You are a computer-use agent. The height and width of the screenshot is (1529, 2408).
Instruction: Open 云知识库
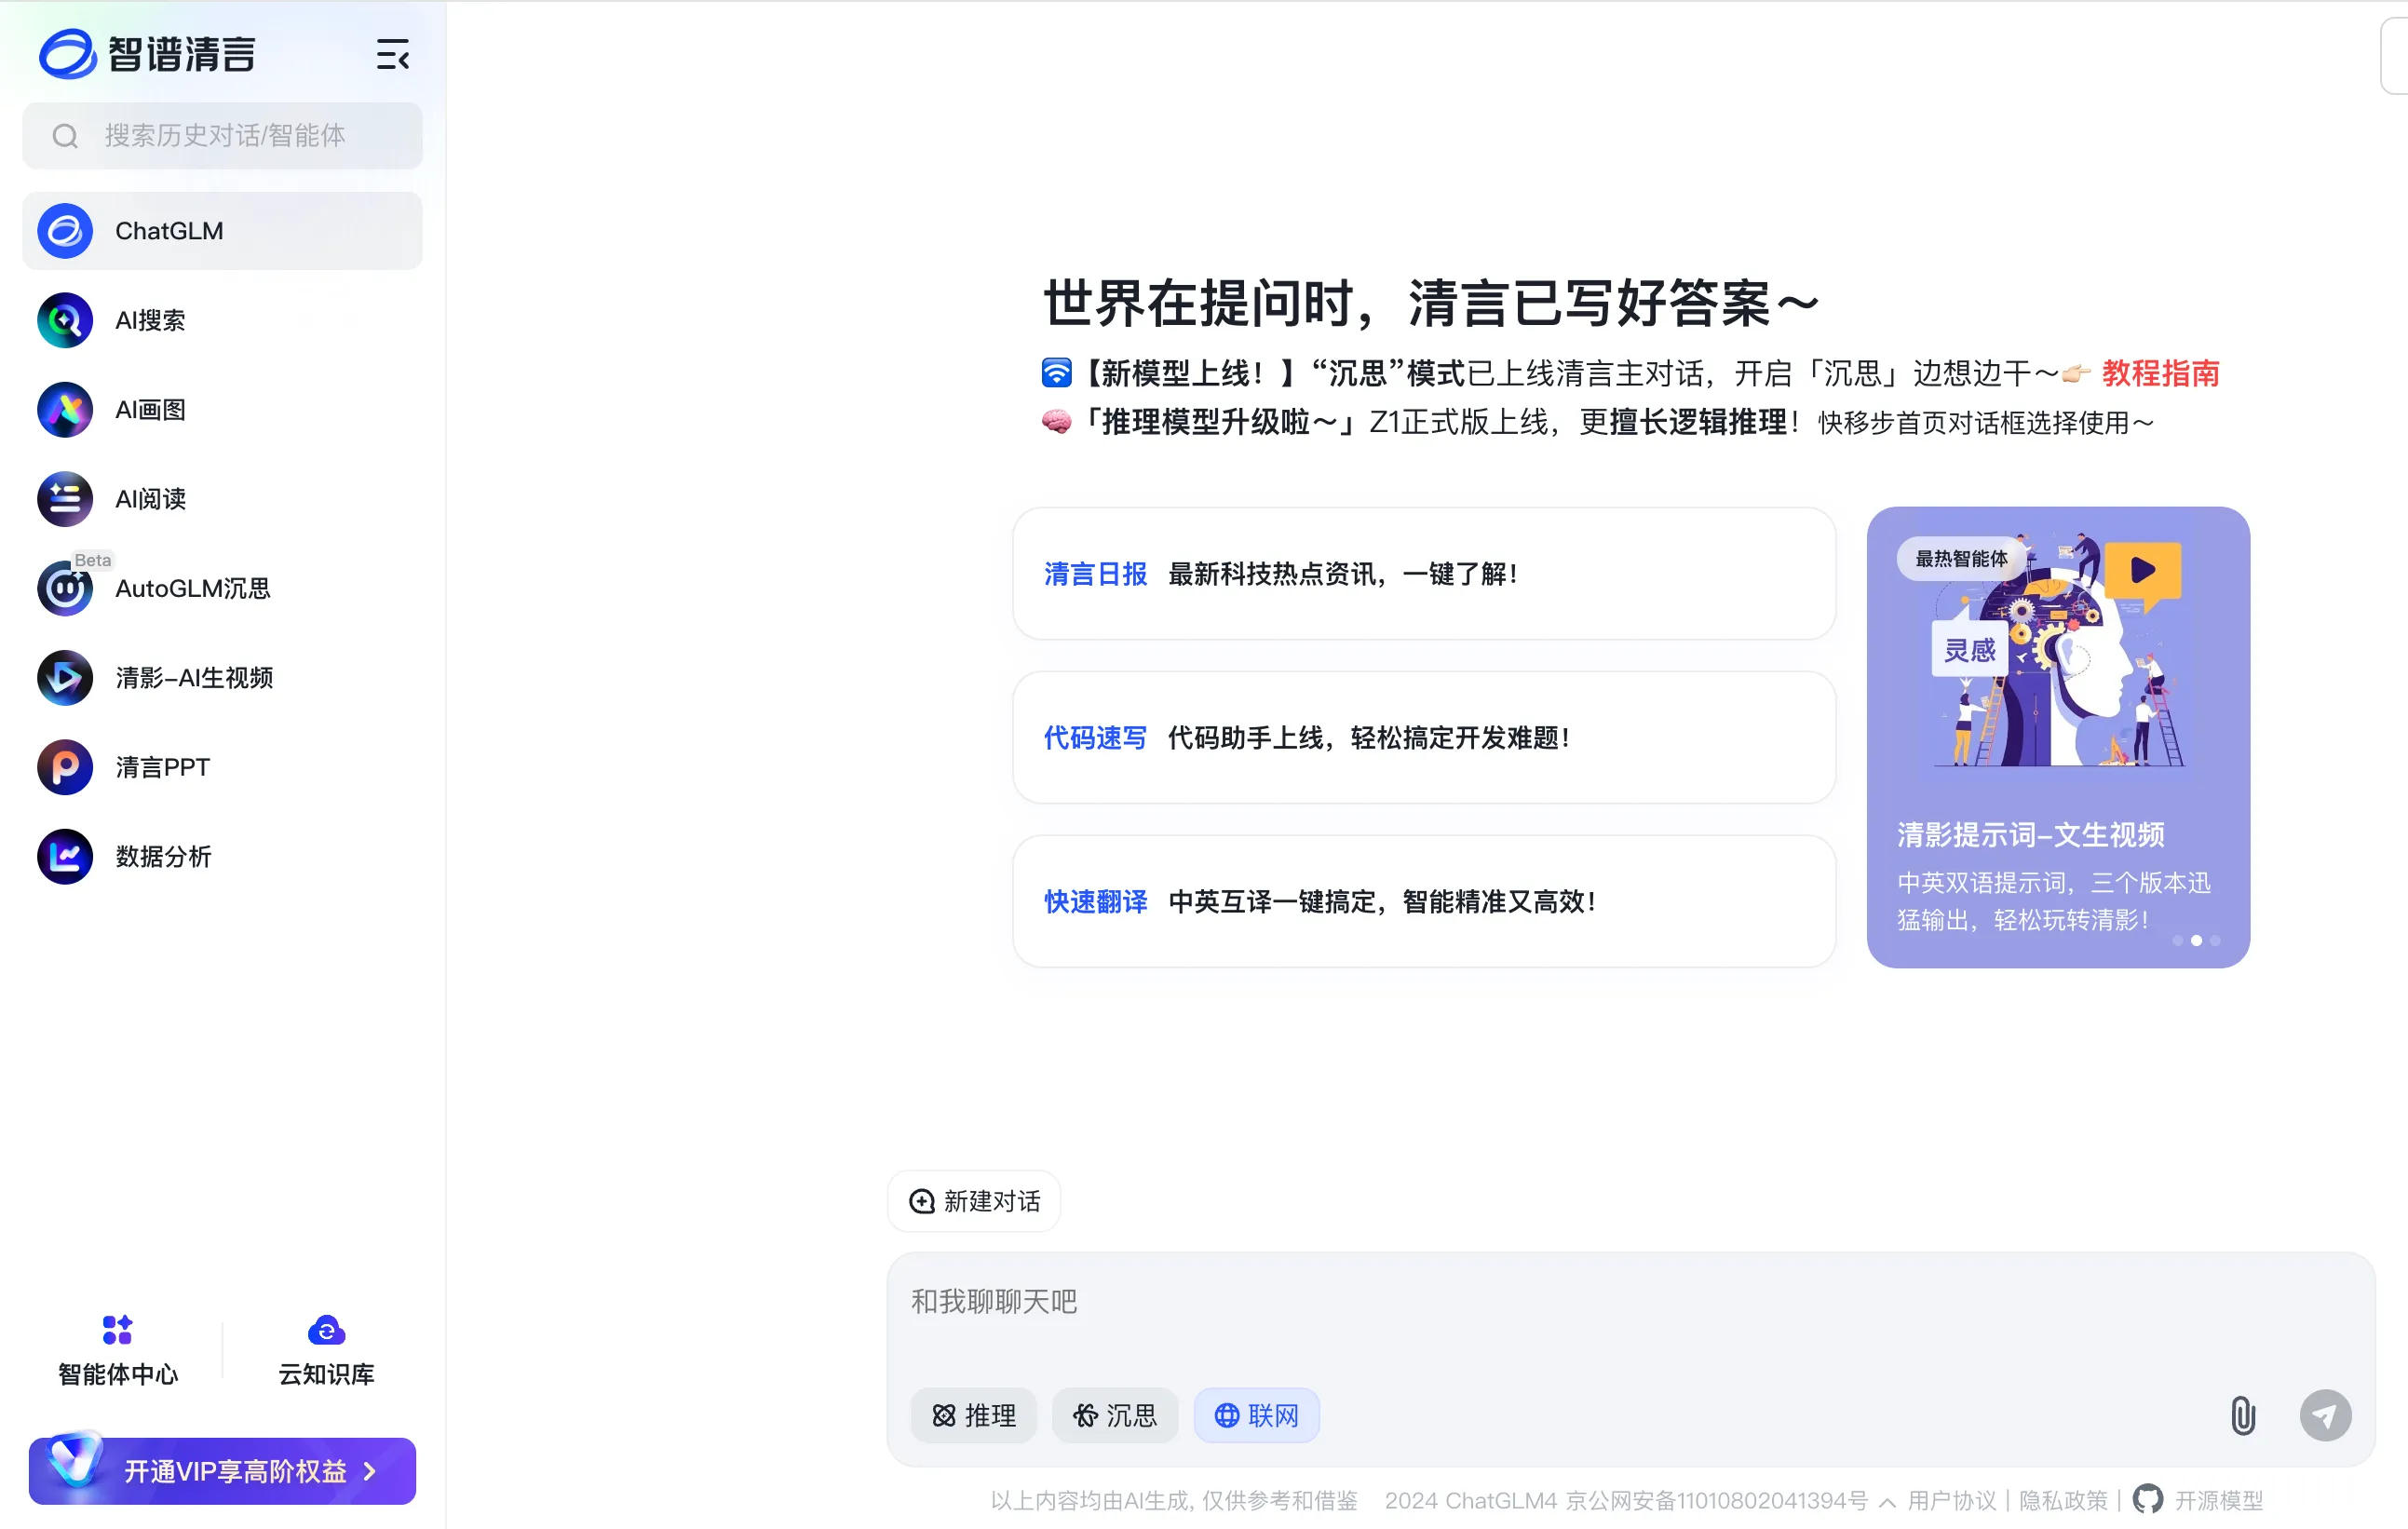(x=326, y=1351)
